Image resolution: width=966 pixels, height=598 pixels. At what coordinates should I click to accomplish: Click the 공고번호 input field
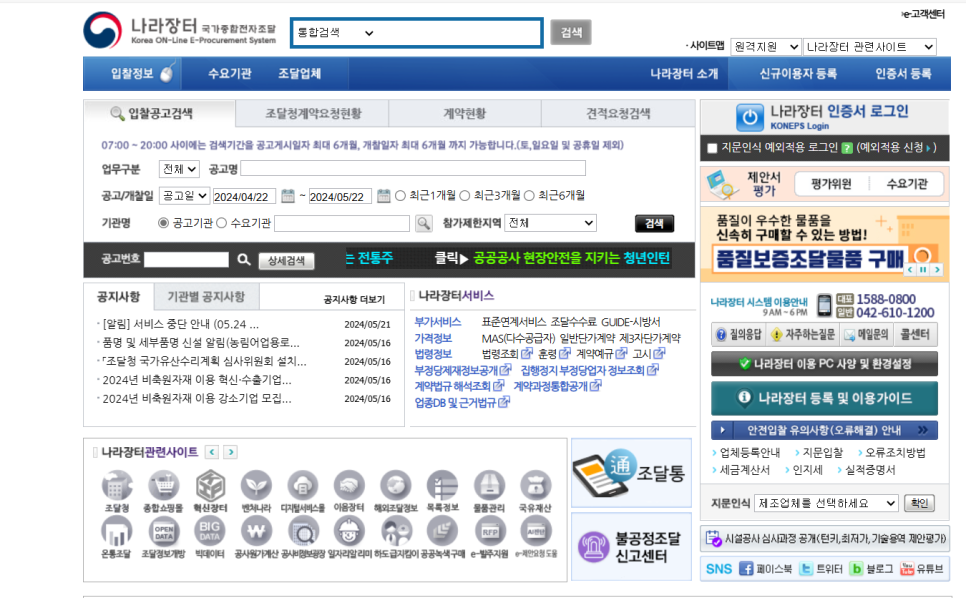pyautogui.click(x=186, y=260)
